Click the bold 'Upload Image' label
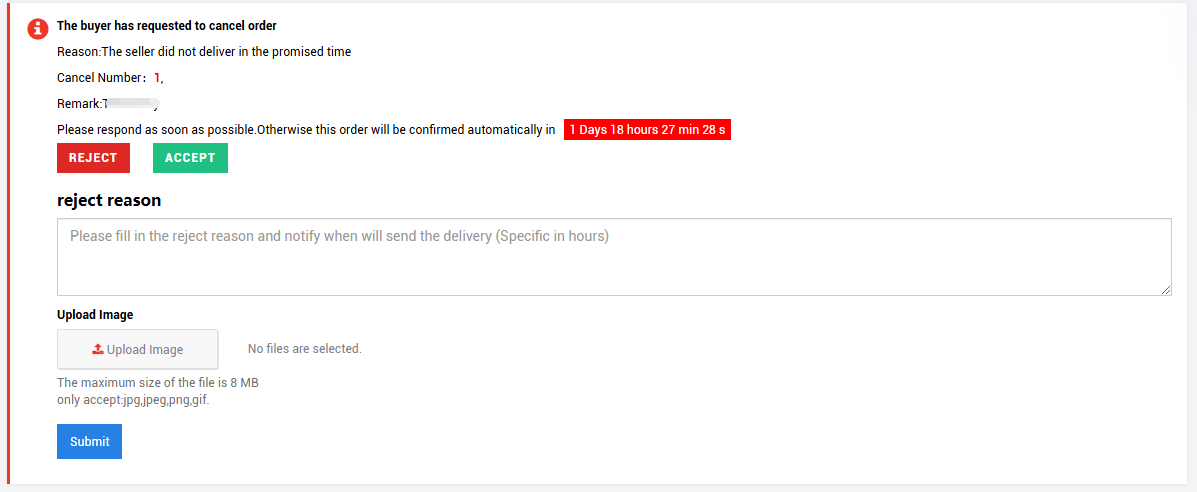 click(x=95, y=315)
